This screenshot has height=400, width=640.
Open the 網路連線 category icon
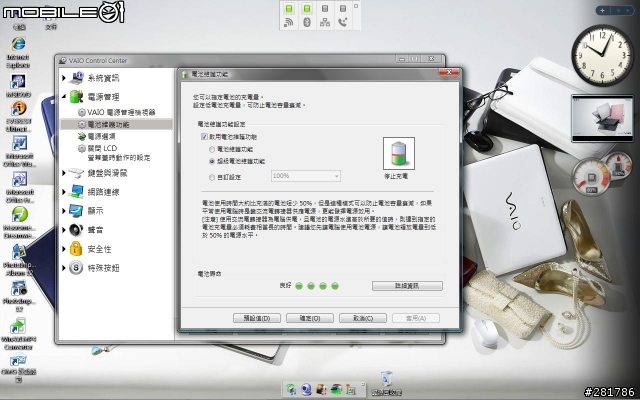(76, 192)
